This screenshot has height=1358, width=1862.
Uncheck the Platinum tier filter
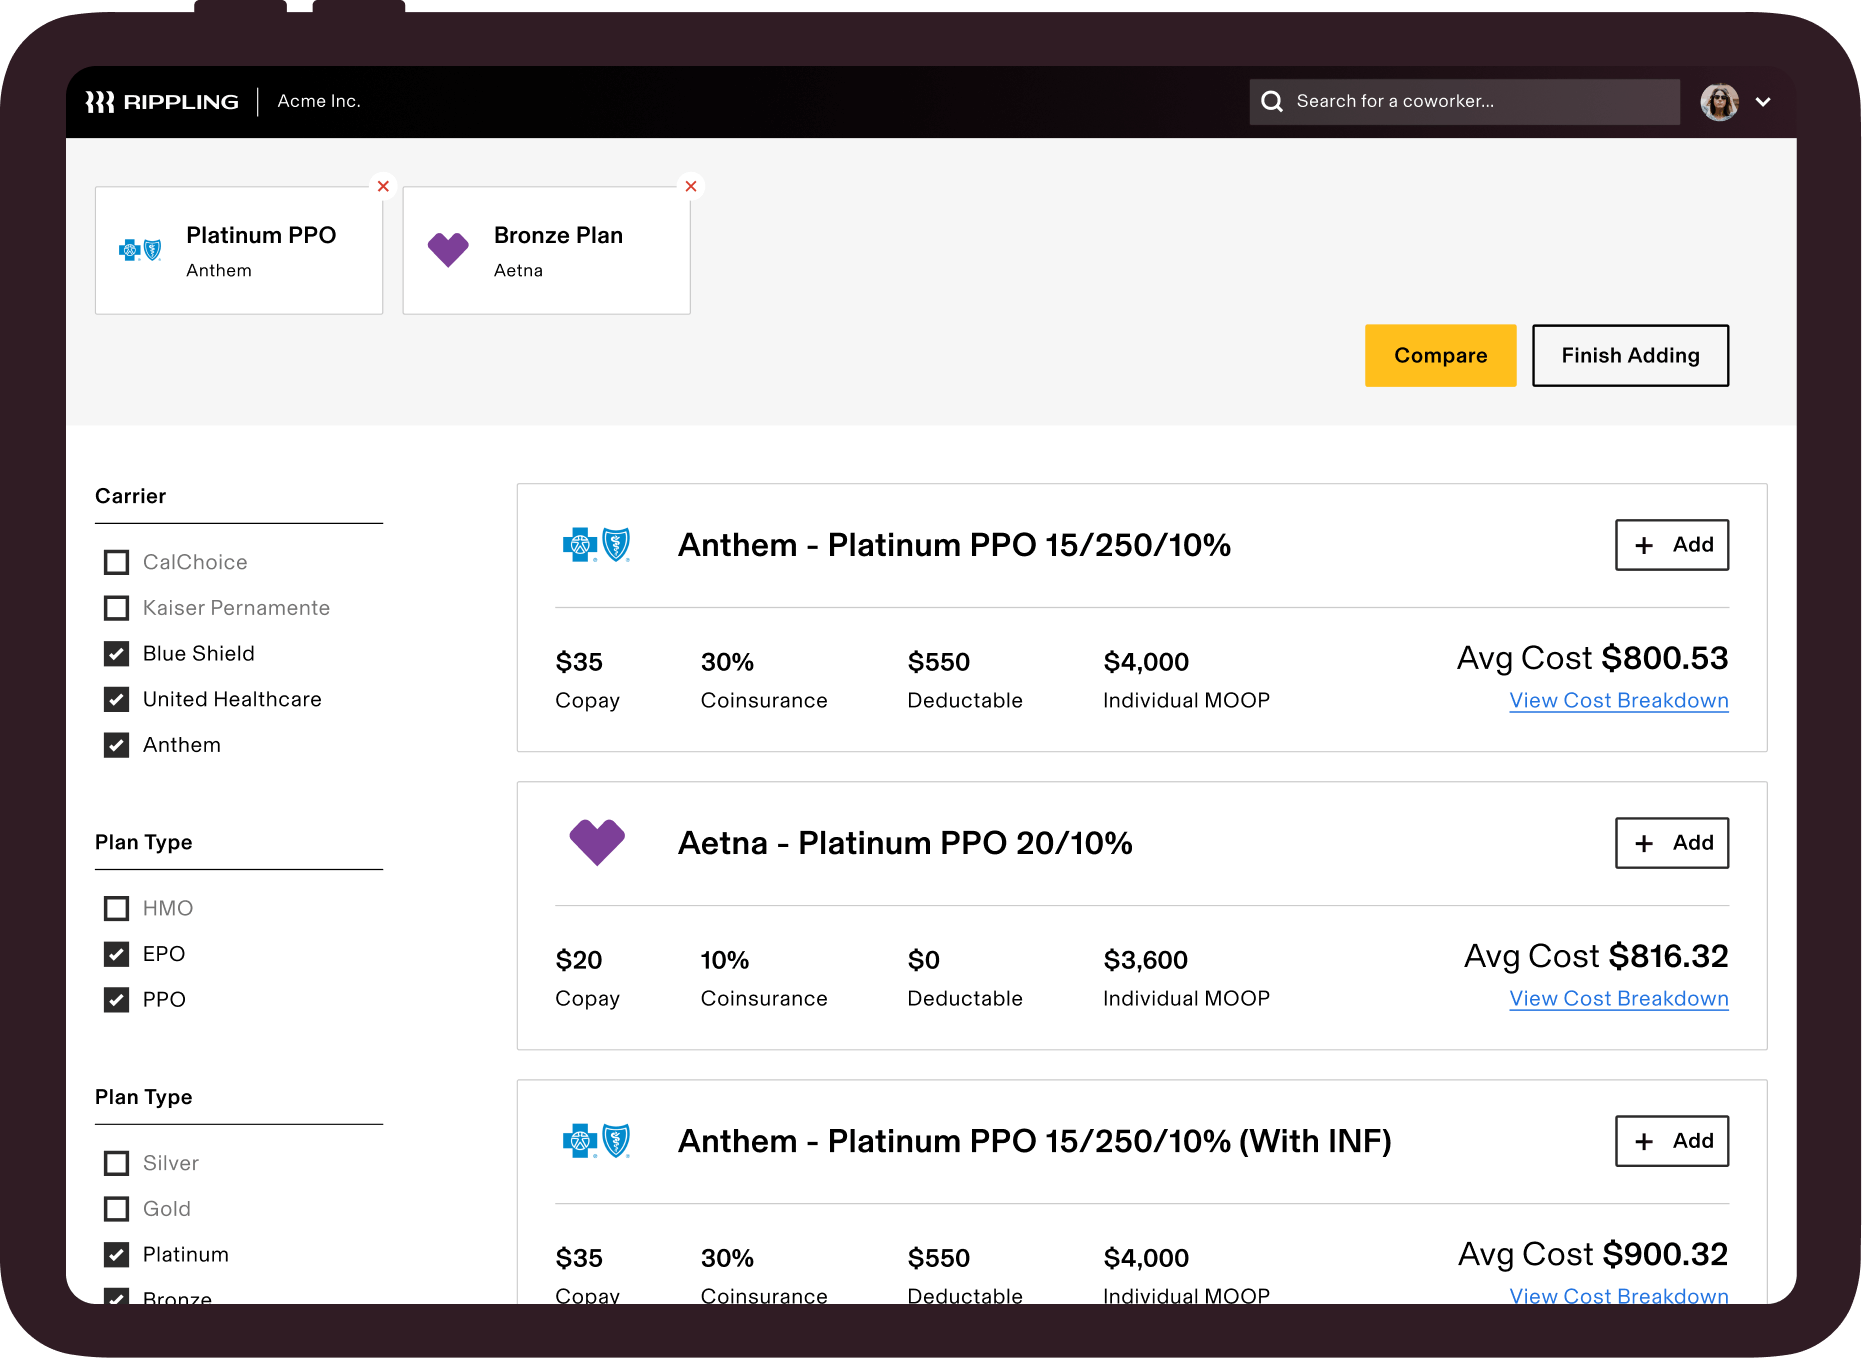point(117,1255)
